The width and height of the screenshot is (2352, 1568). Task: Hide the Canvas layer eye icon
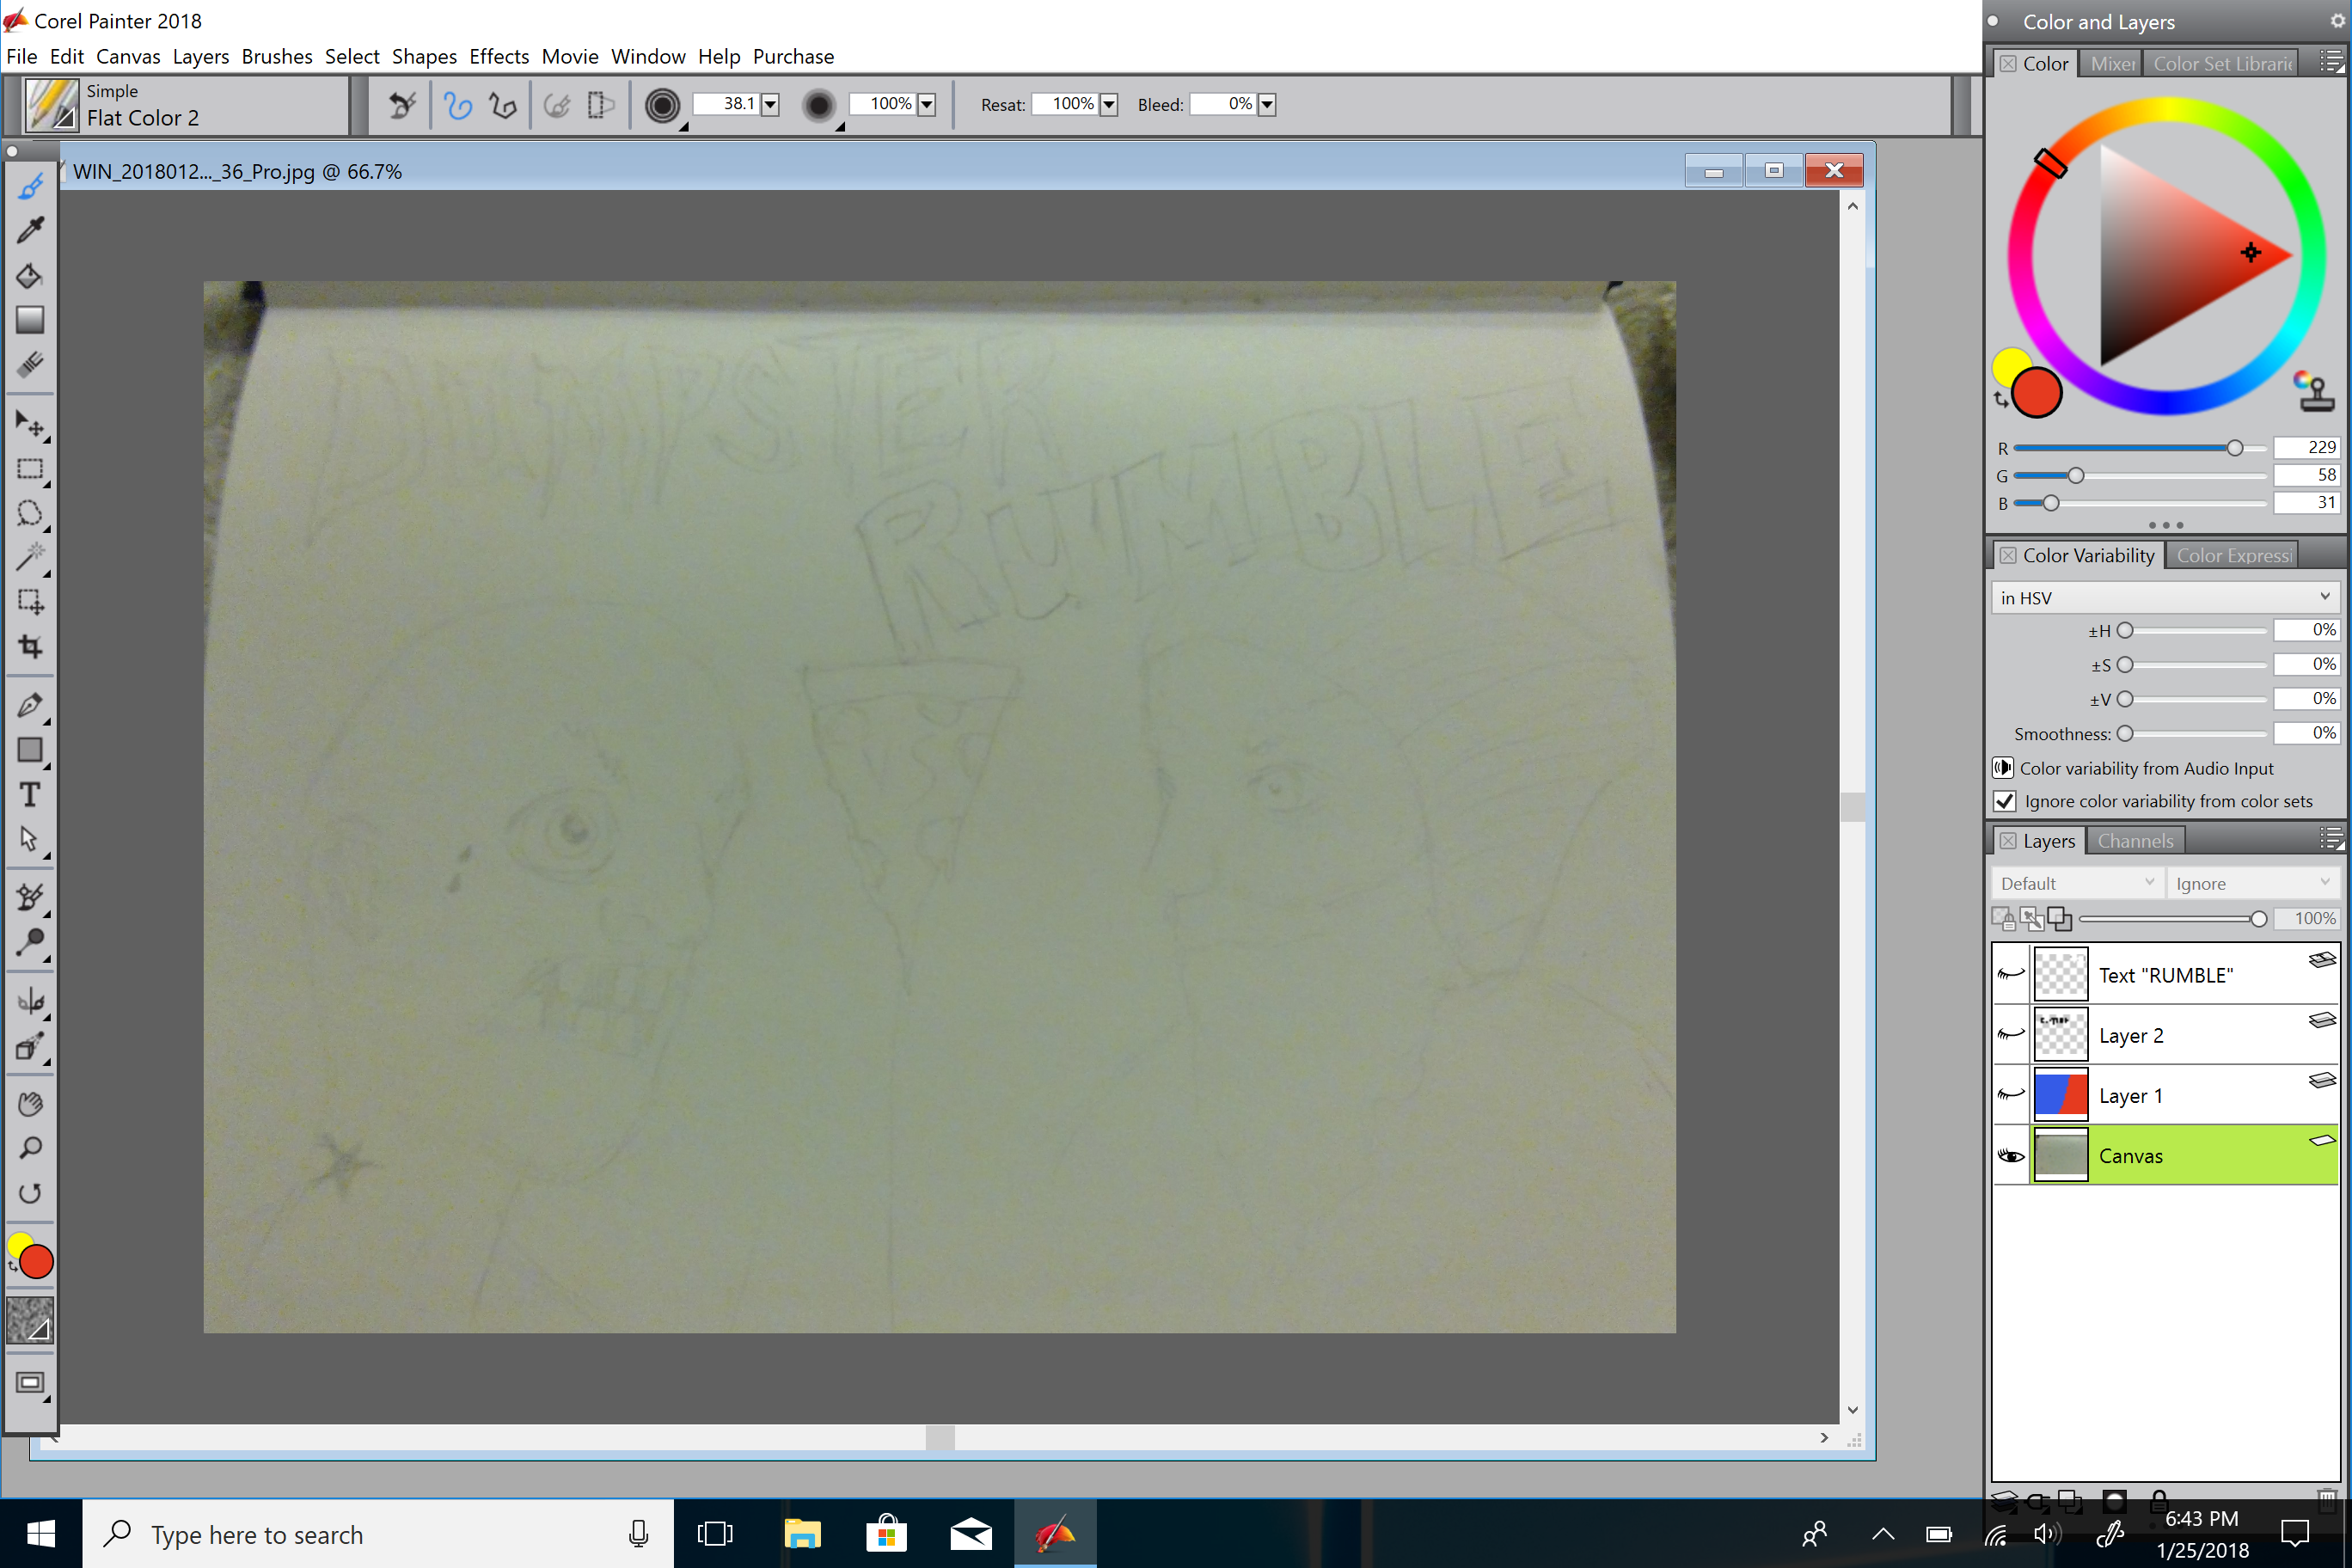[x=2010, y=1156]
